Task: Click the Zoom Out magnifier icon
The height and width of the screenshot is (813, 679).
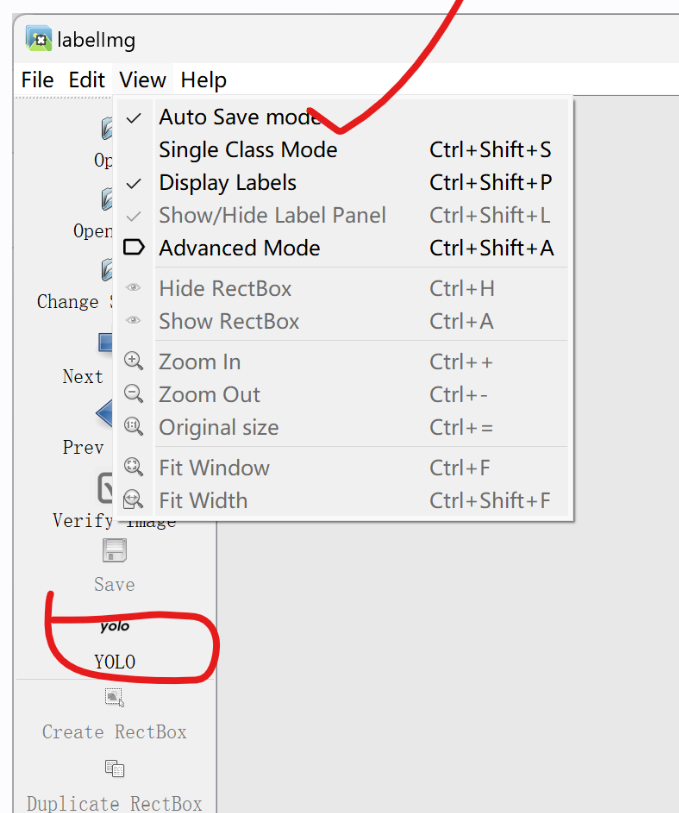Action: coord(133,395)
